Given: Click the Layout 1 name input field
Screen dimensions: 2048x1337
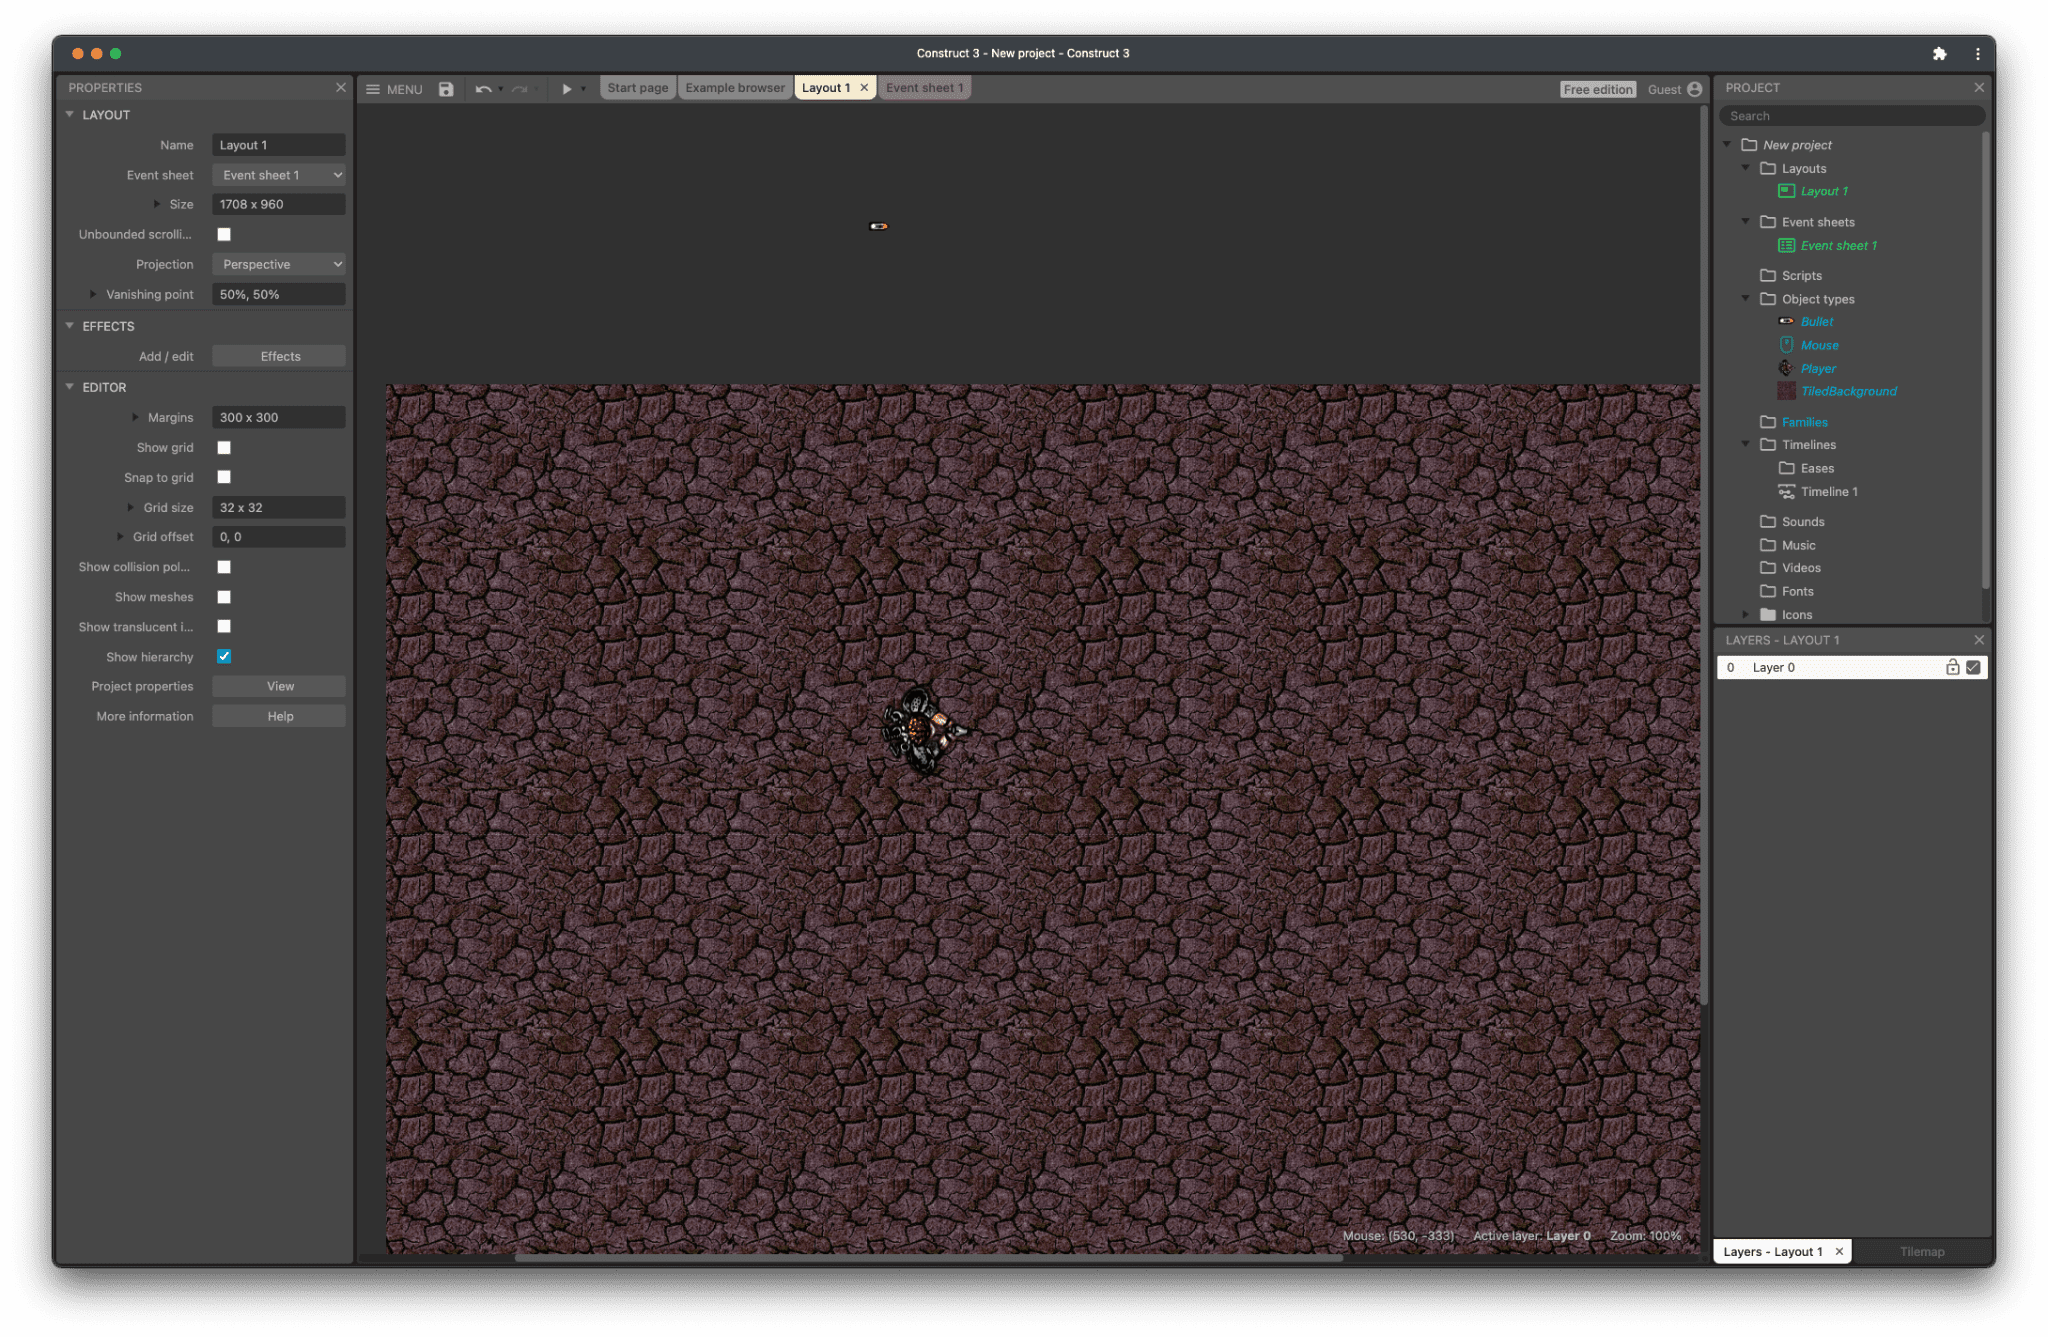Looking at the screenshot, I should coord(278,145).
